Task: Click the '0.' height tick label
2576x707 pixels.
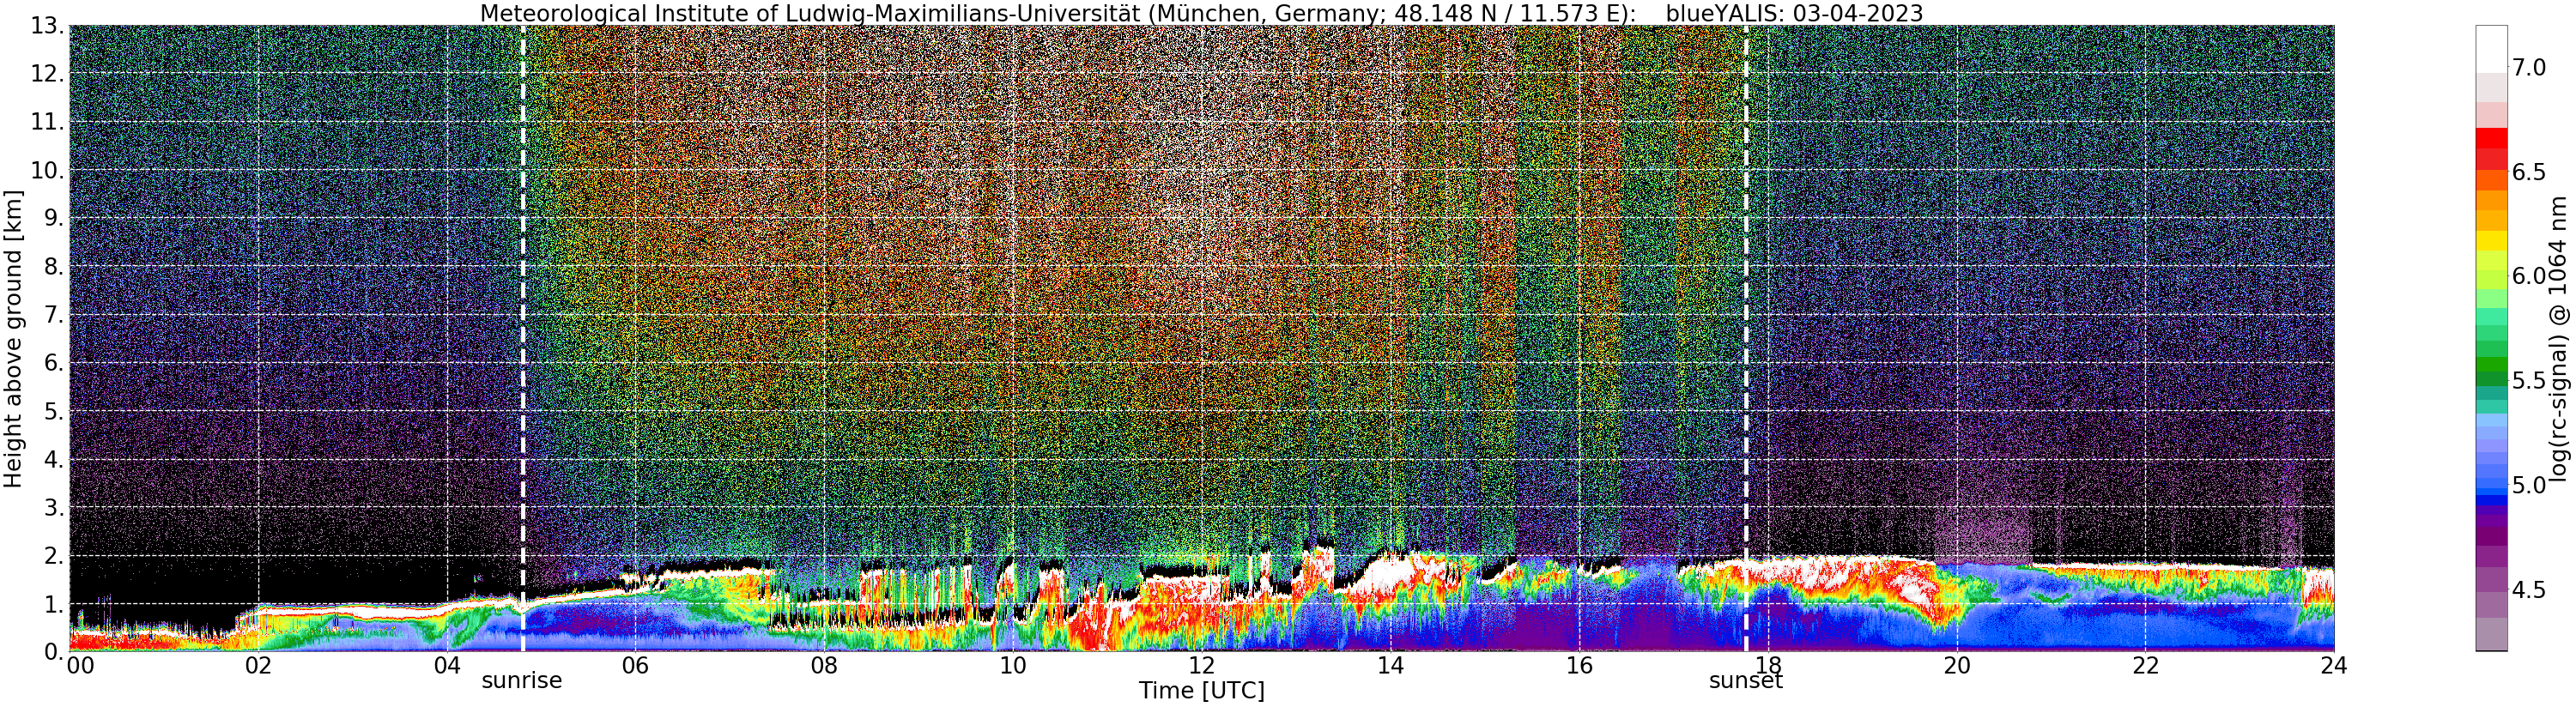Action: (54, 651)
